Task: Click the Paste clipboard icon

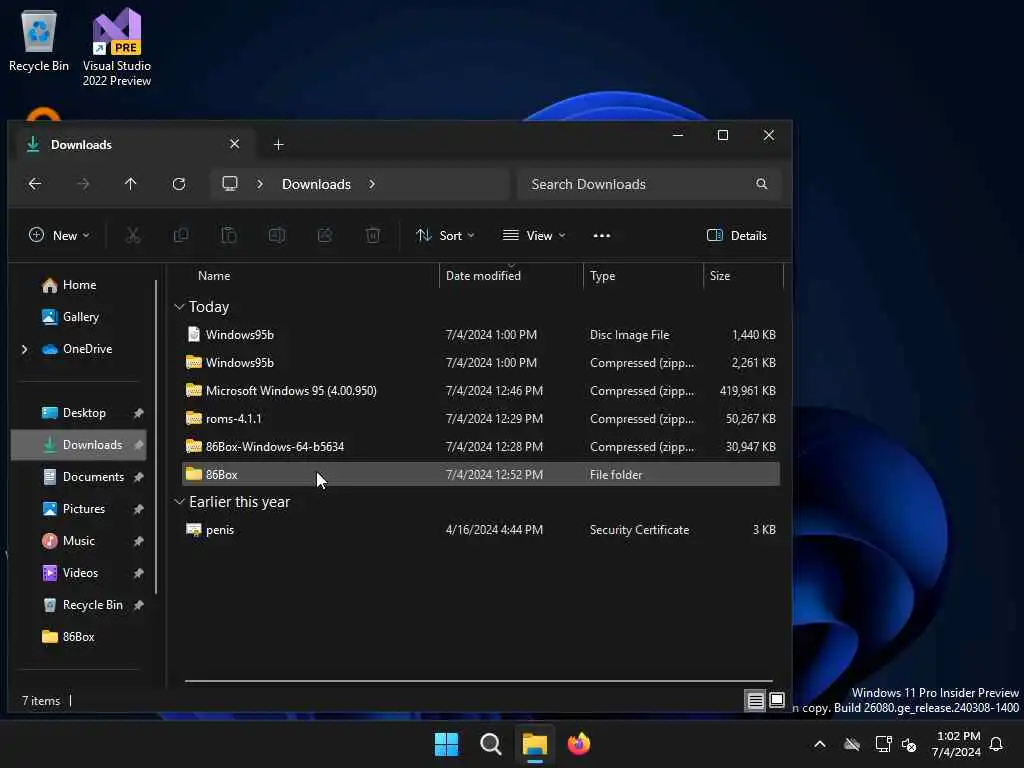Action: point(229,235)
